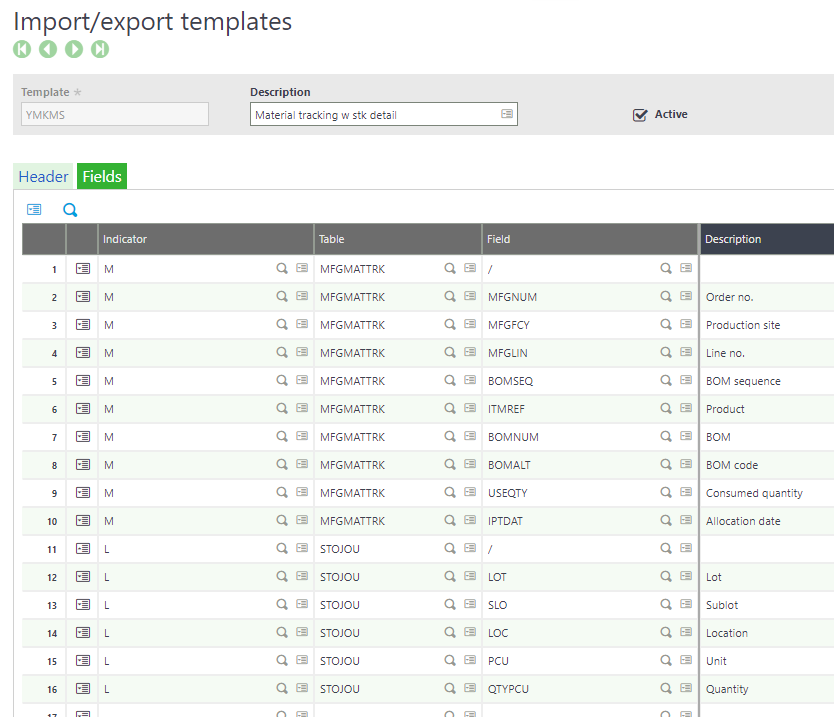Screen dimensions: 834x717
Task: Open the selection chooser beside the ITMREF field
Action: [x=686, y=408]
